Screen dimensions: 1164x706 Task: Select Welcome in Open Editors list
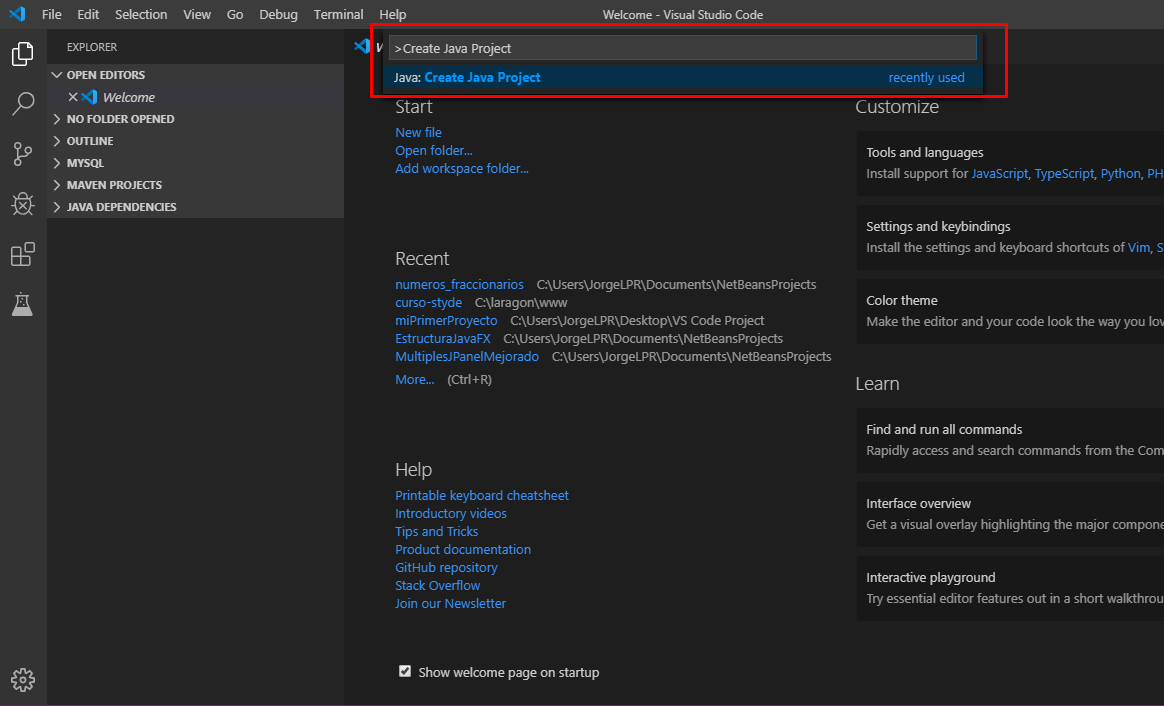[195, 97]
